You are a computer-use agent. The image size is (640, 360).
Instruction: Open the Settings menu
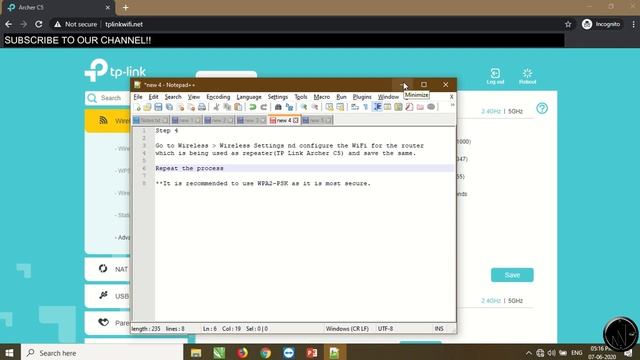[x=278, y=97]
